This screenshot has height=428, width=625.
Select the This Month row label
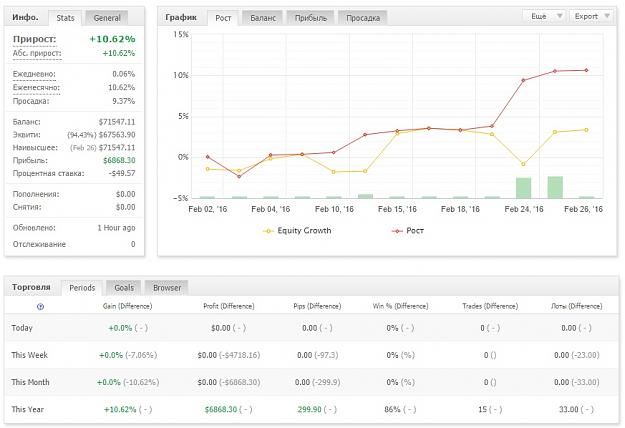30,382
